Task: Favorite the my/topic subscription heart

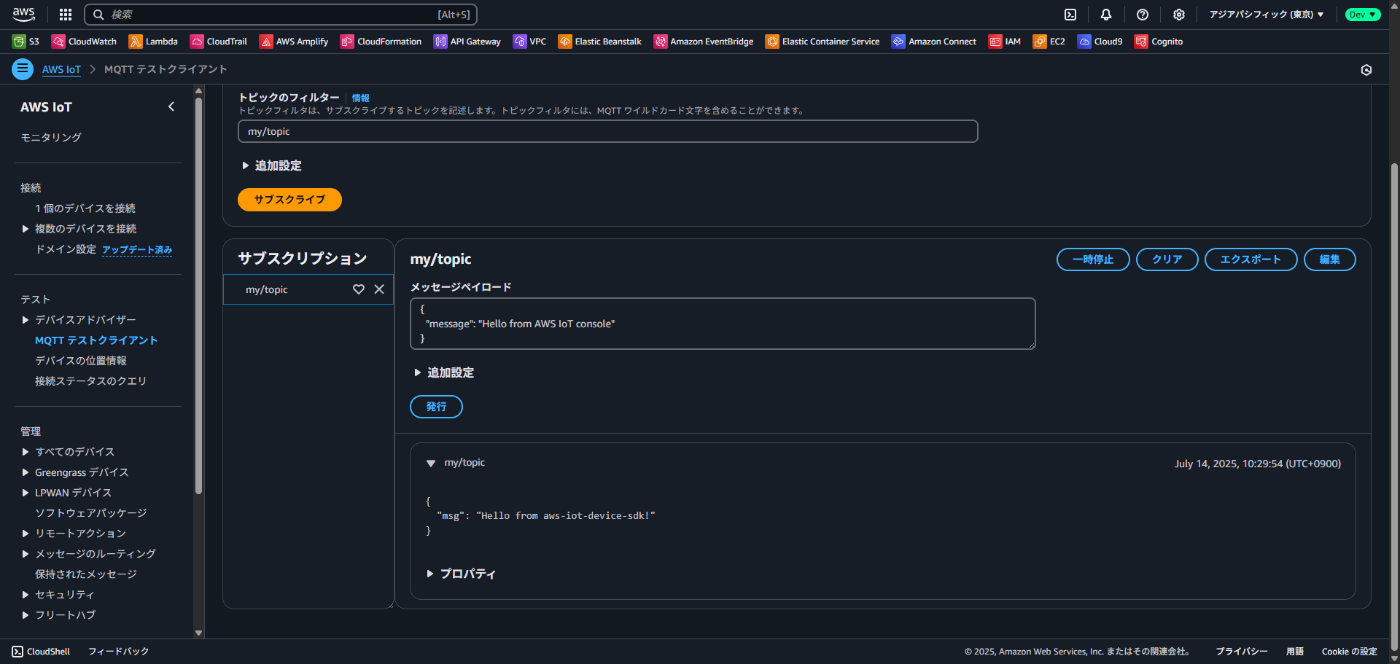Action: pos(359,289)
